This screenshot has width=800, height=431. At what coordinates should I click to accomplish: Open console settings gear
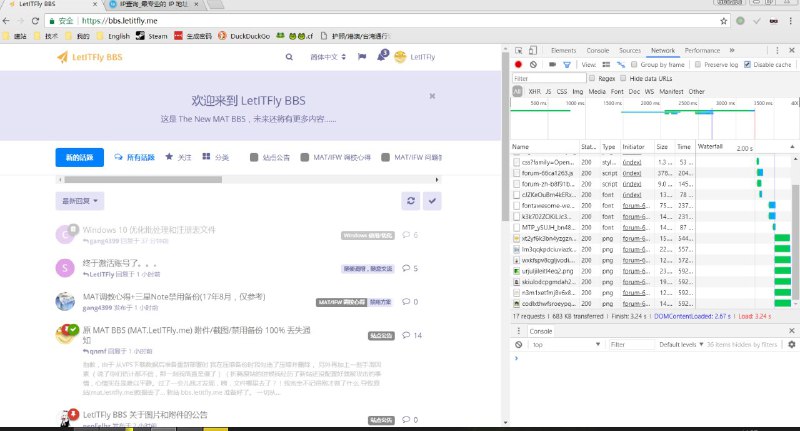point(791,345)
